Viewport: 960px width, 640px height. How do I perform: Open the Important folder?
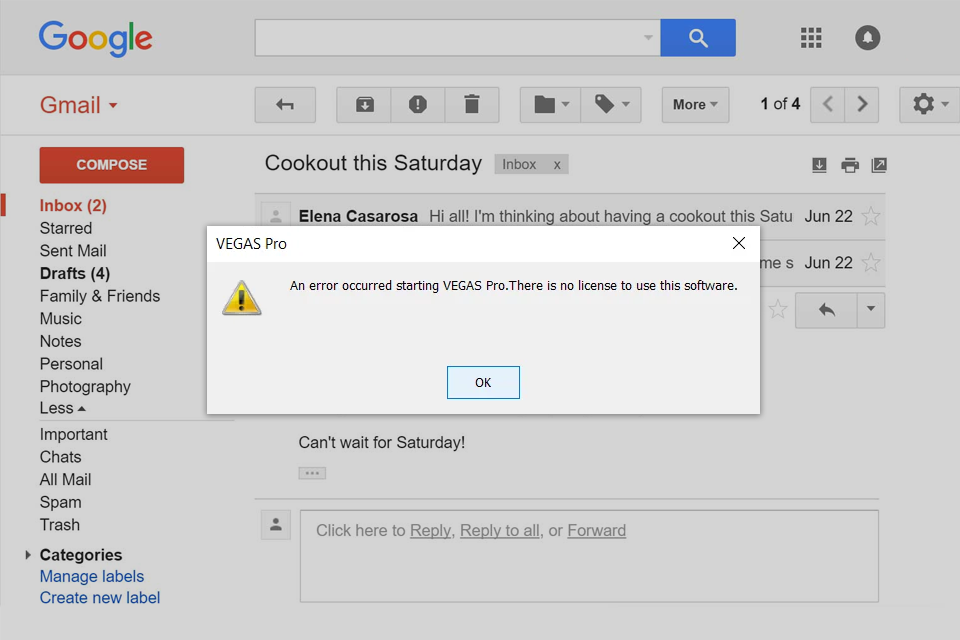(x=73, y=435)
